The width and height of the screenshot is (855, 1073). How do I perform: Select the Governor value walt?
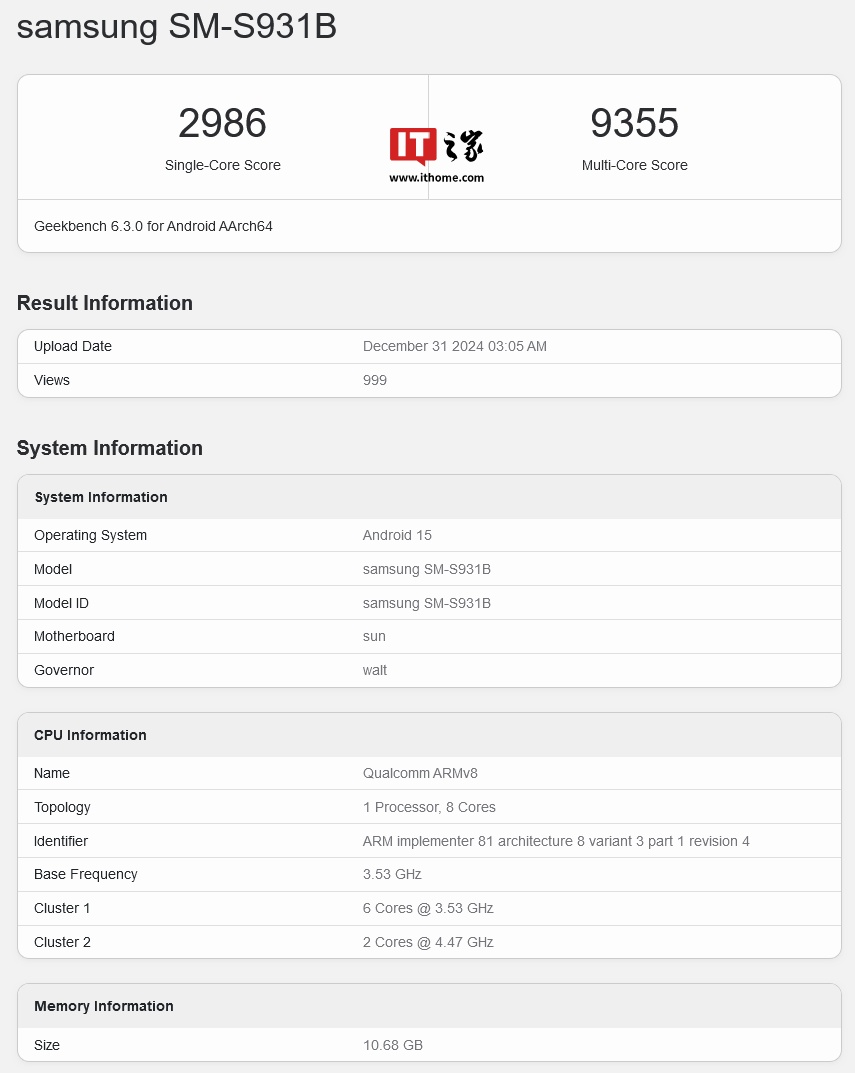click(x=374, y=671)
